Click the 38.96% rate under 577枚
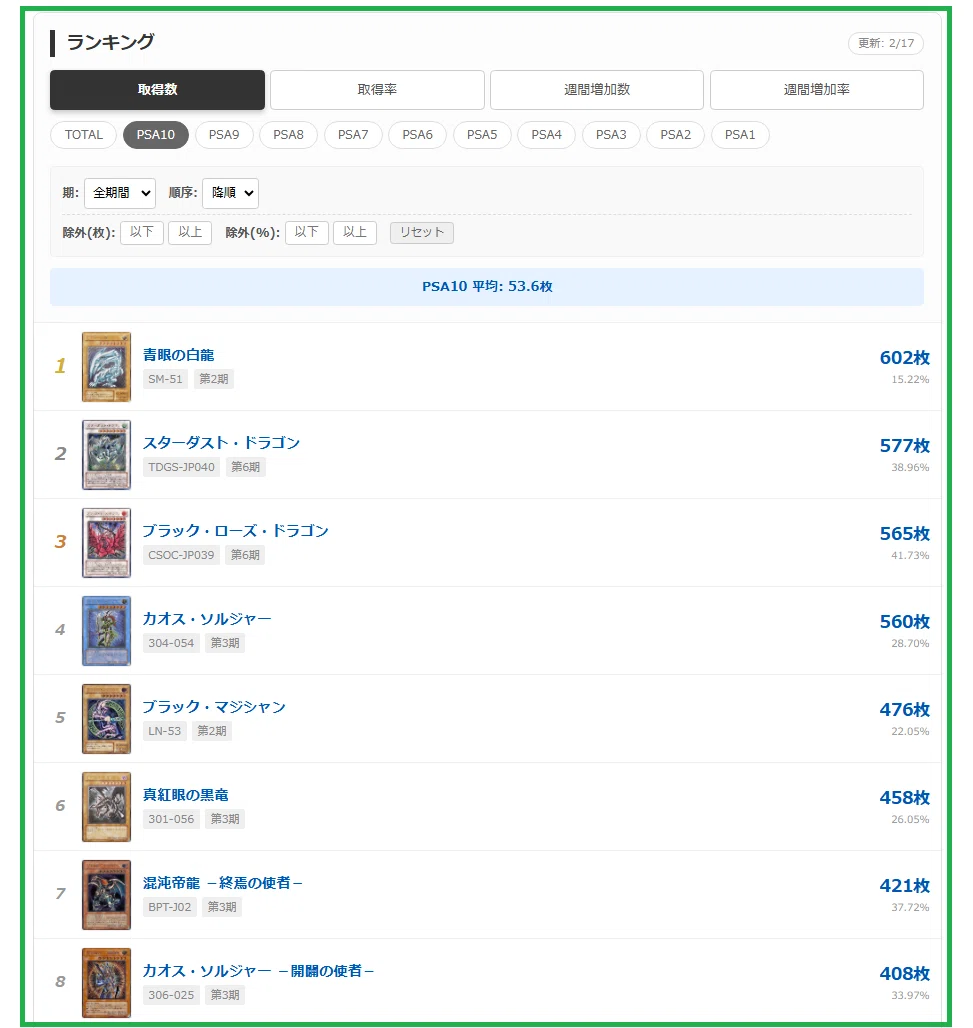 point(910,467)
